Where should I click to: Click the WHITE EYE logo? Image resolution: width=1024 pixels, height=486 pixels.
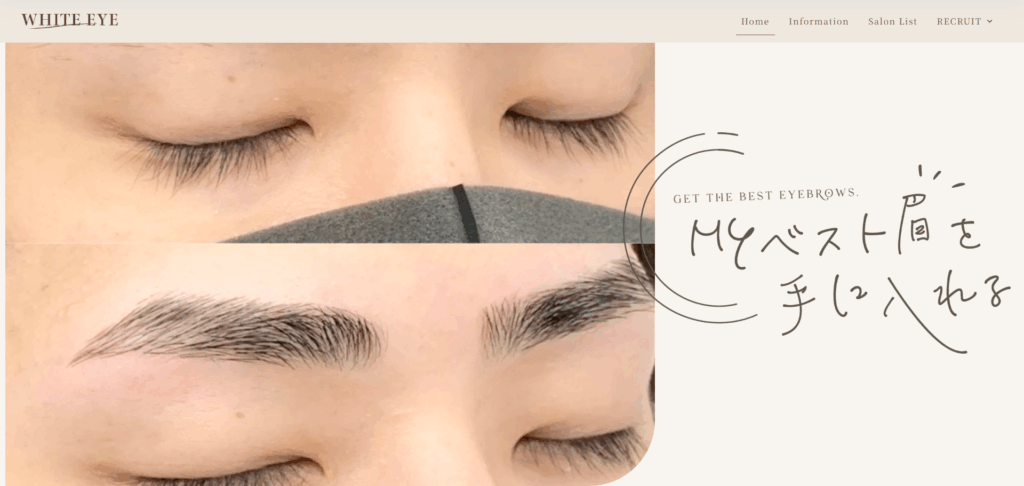(69, 20)
